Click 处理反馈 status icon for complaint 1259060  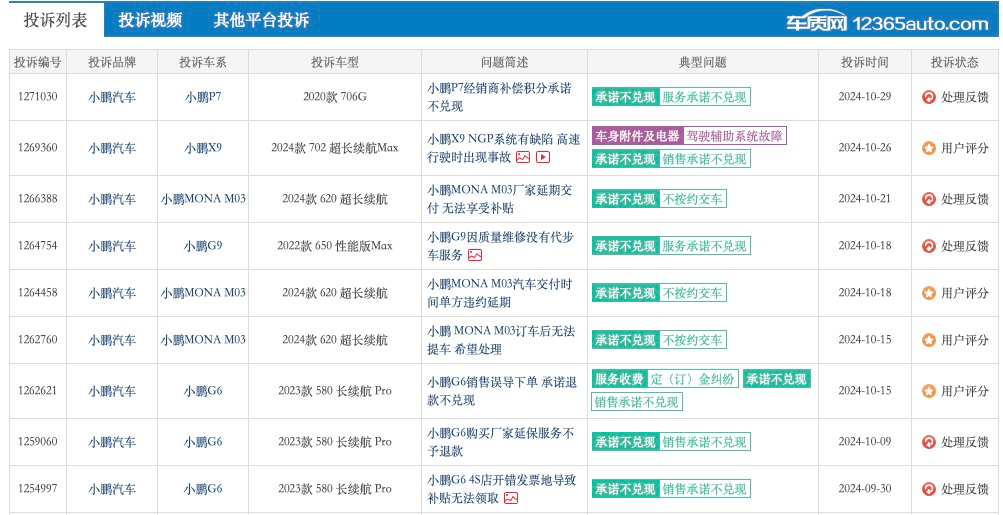(x=928, y=442)
